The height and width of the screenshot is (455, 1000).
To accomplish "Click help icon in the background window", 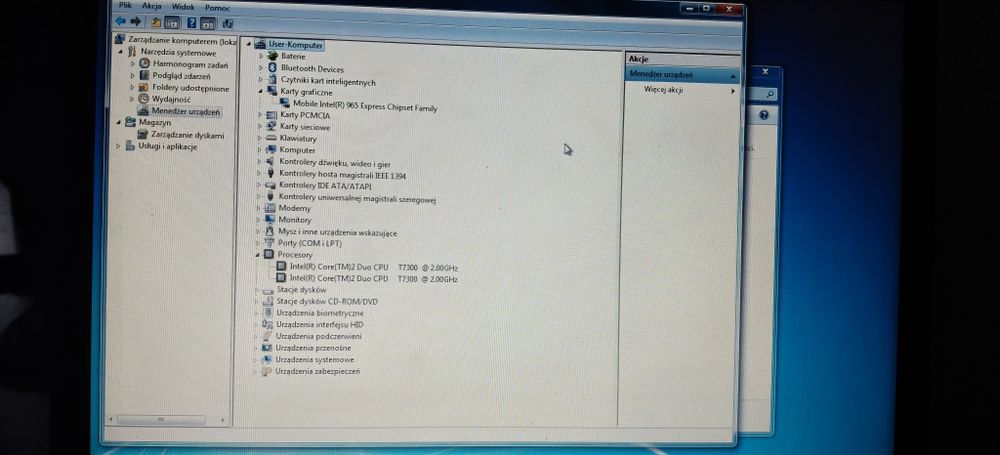I will [764, 116].
